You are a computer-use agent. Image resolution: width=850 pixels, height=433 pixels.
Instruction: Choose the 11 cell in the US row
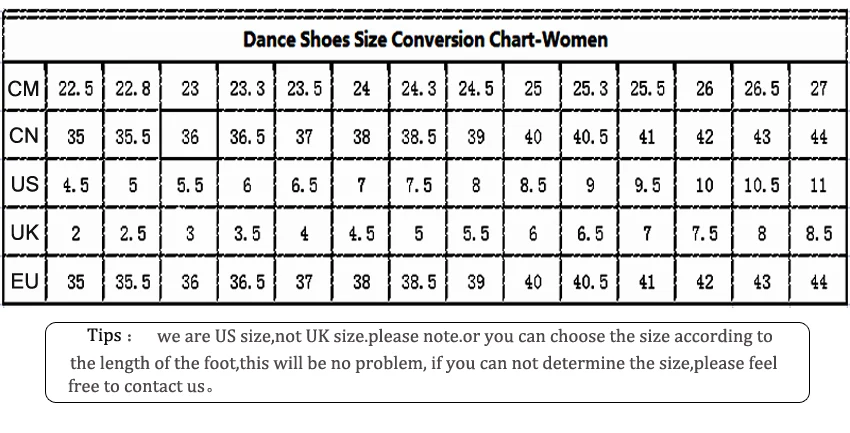click(819, 185)
